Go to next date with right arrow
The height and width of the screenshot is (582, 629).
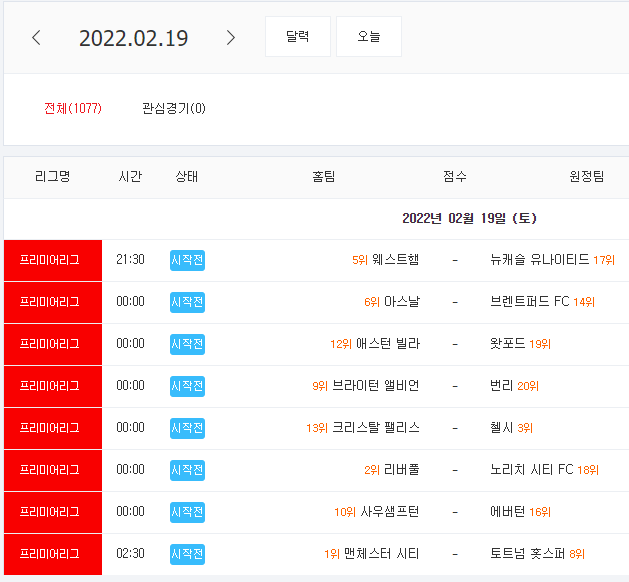(x=230, y=38)
